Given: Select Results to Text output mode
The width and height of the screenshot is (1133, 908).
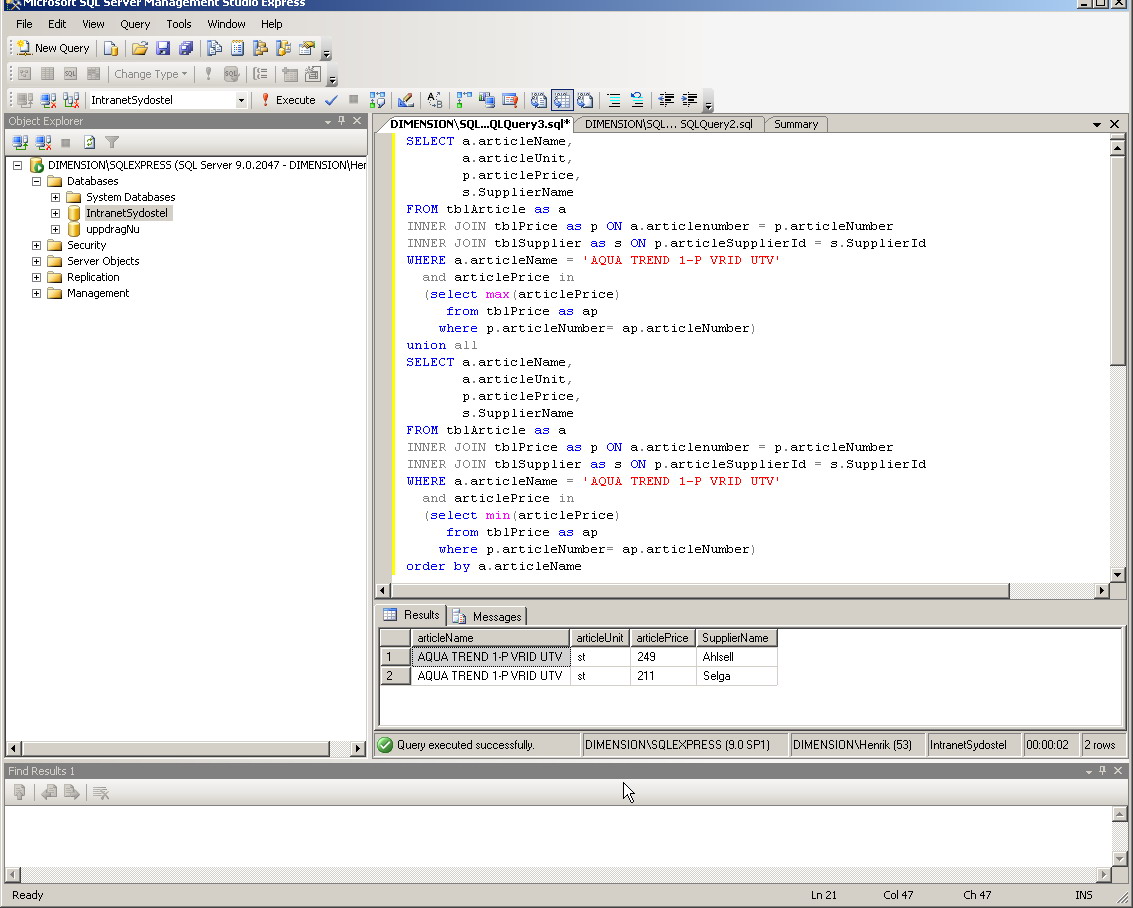Looking at the screenshot, I should (x=539, y=100).
